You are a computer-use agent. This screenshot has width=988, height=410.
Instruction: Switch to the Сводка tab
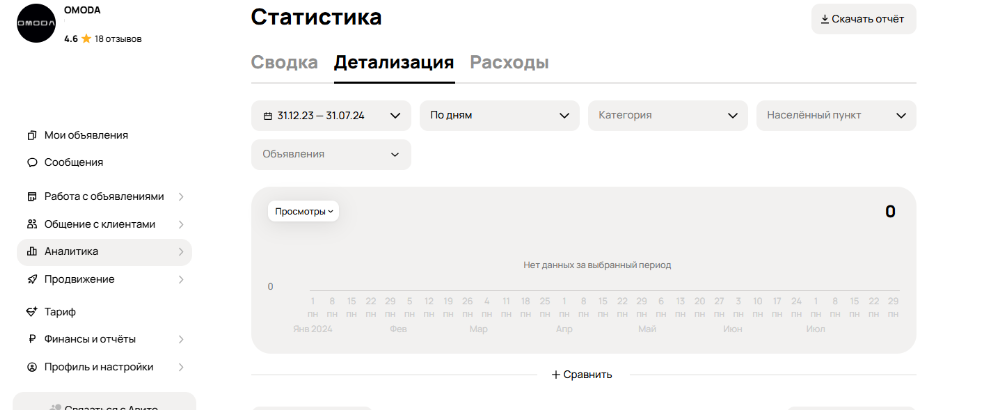[x=284, y=62]
